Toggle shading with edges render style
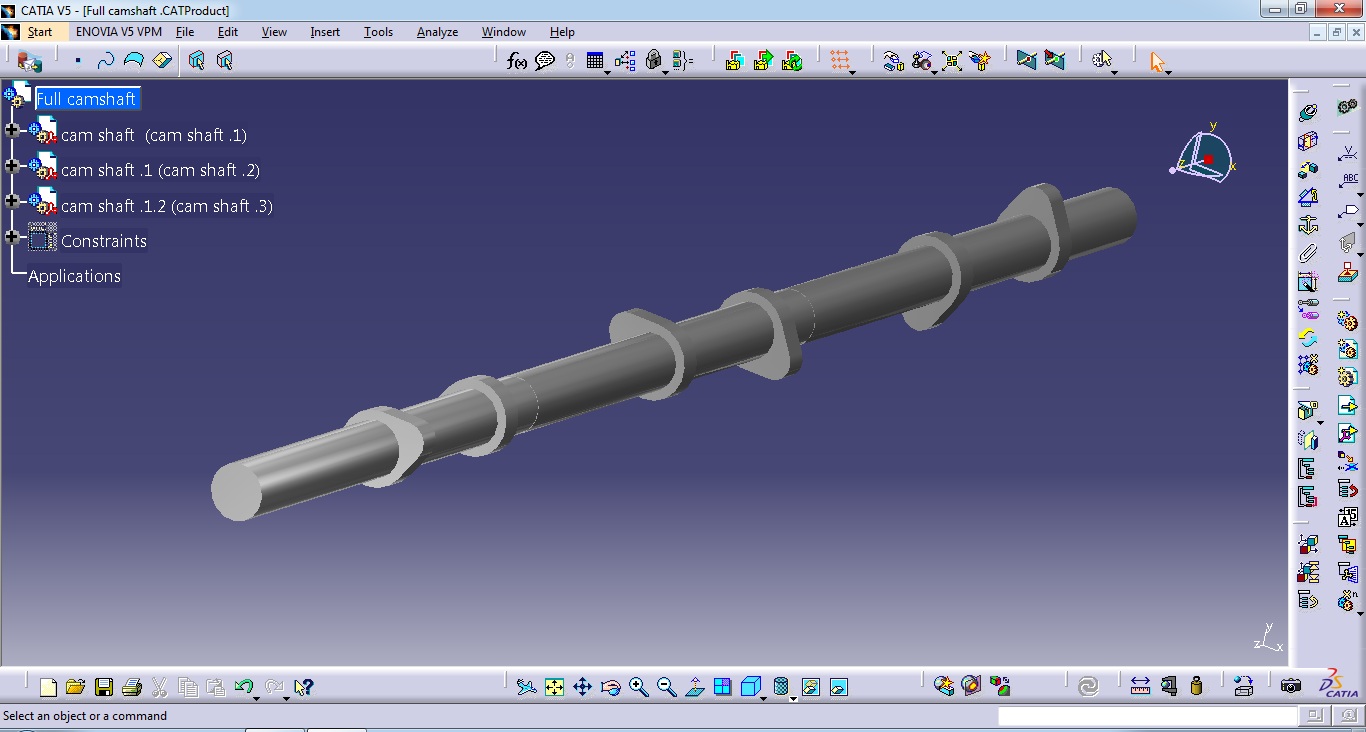This screenshot has height=732, width=1366. 780,687
